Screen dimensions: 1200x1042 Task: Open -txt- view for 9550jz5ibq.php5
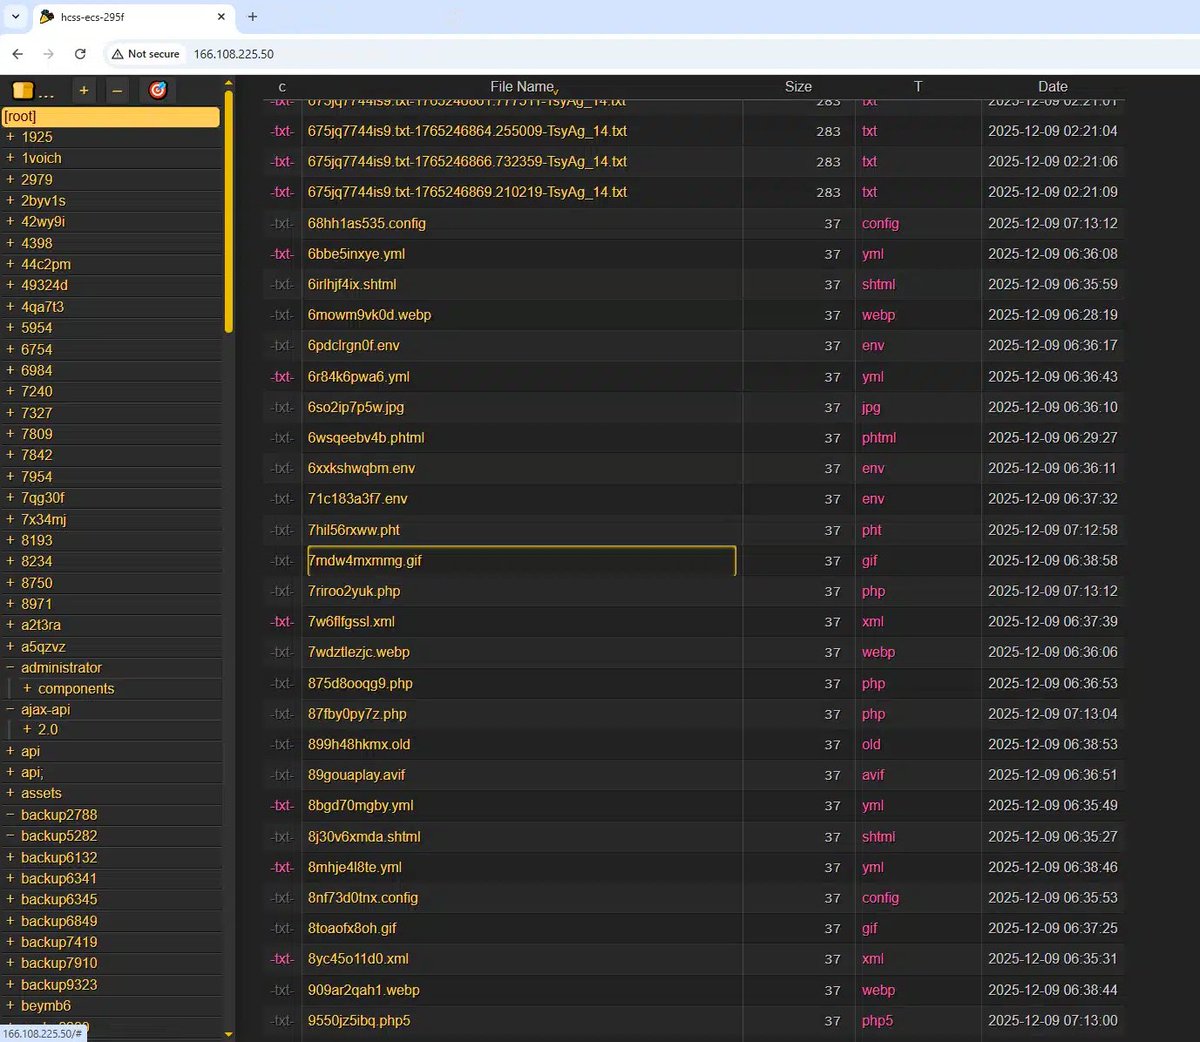(x=282, y=1021)
